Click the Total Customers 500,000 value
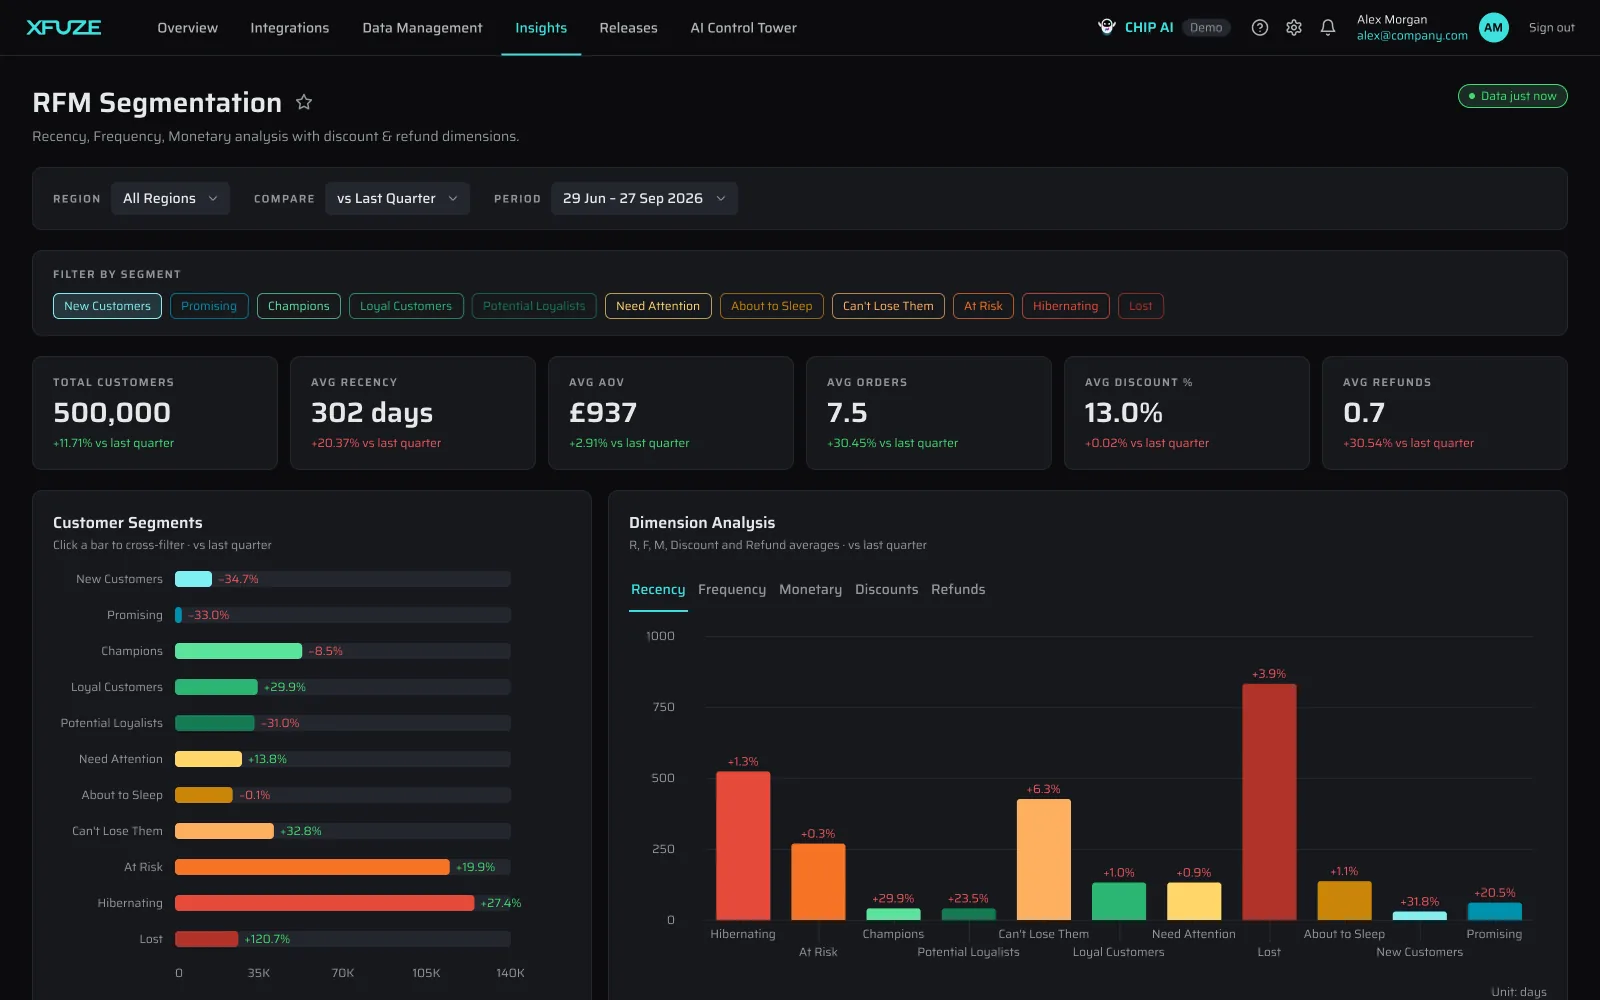The width and height of the screenshot is (1600, 1000). [x=112, y=412]
